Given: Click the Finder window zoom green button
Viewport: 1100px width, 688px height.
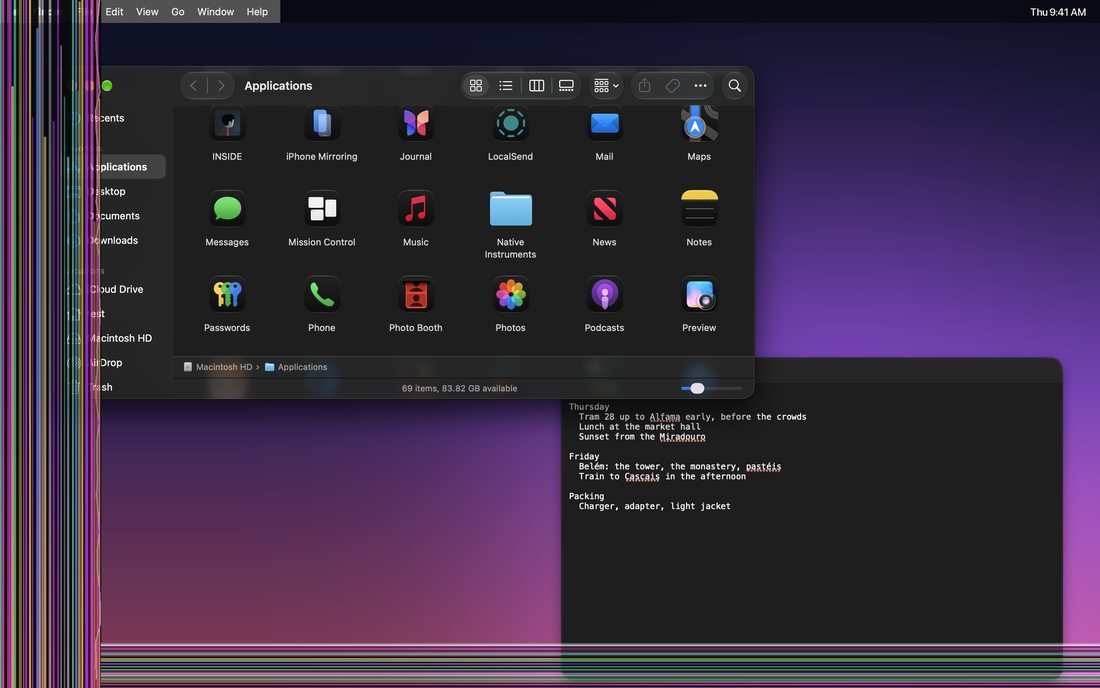Looking at the screenshot, I should 107,86.
